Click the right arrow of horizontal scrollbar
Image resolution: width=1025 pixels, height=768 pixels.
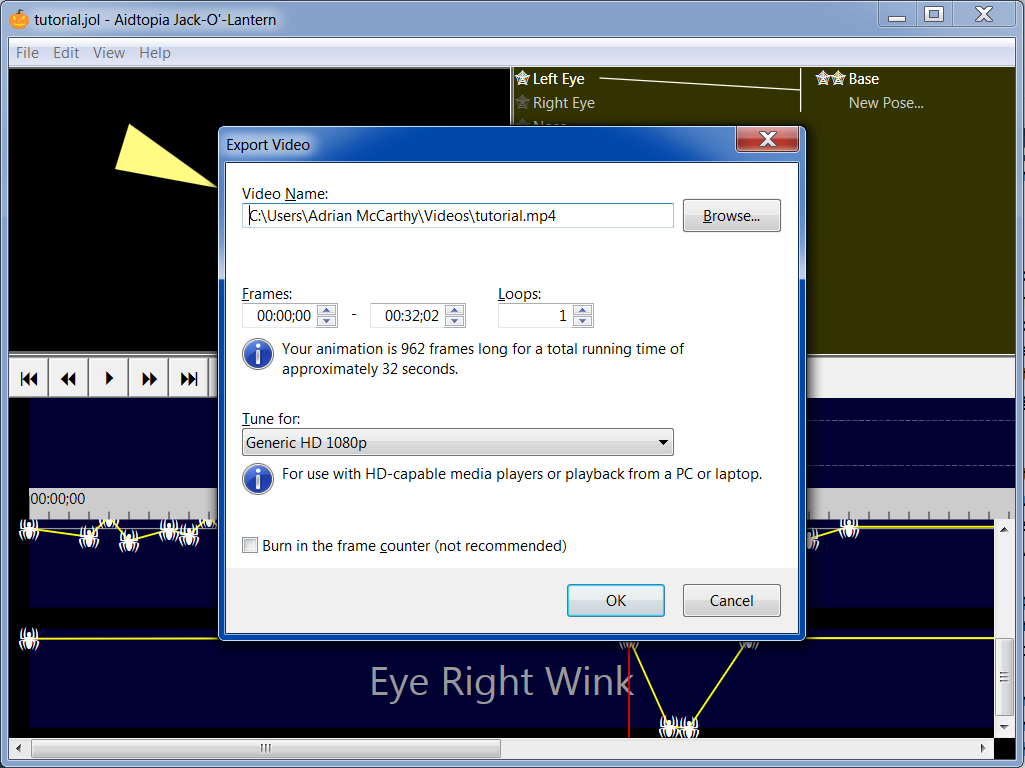click(983, 748)
